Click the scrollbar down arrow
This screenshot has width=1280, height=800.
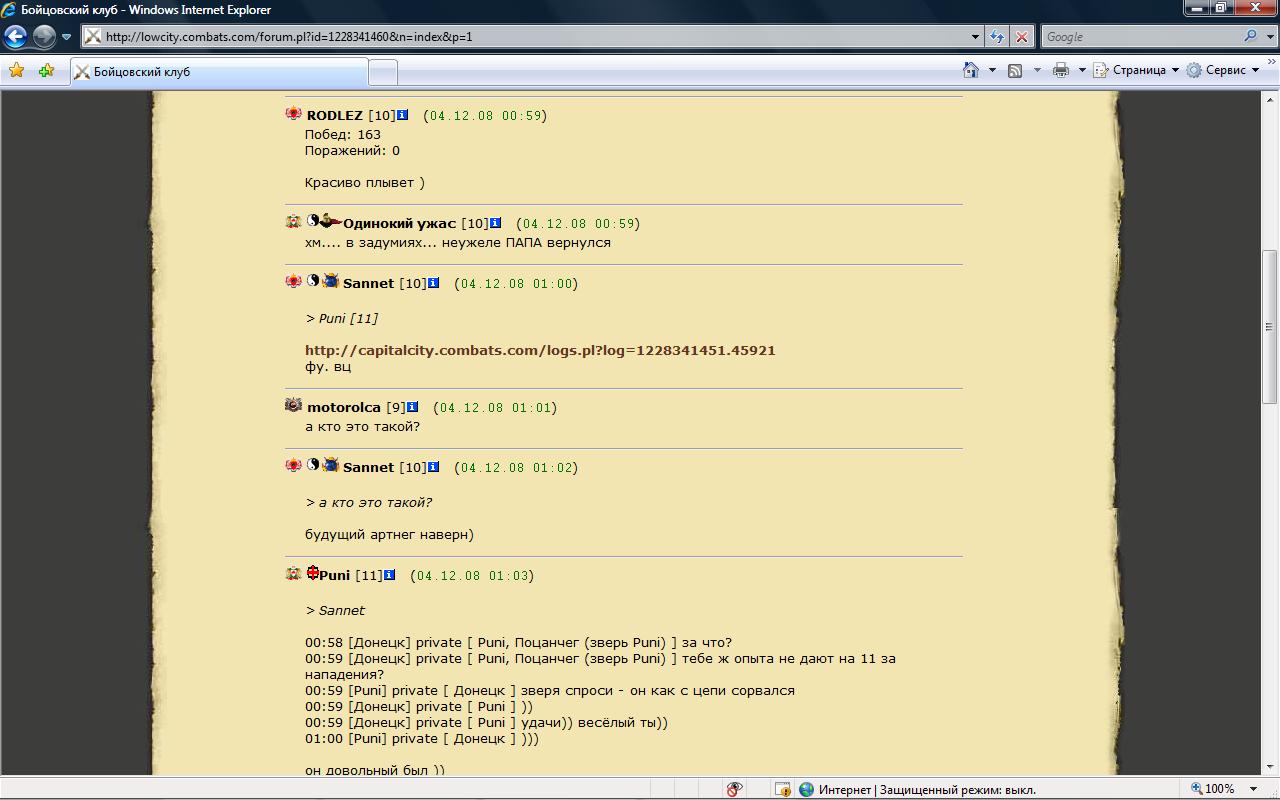(x=1270, y=768)
